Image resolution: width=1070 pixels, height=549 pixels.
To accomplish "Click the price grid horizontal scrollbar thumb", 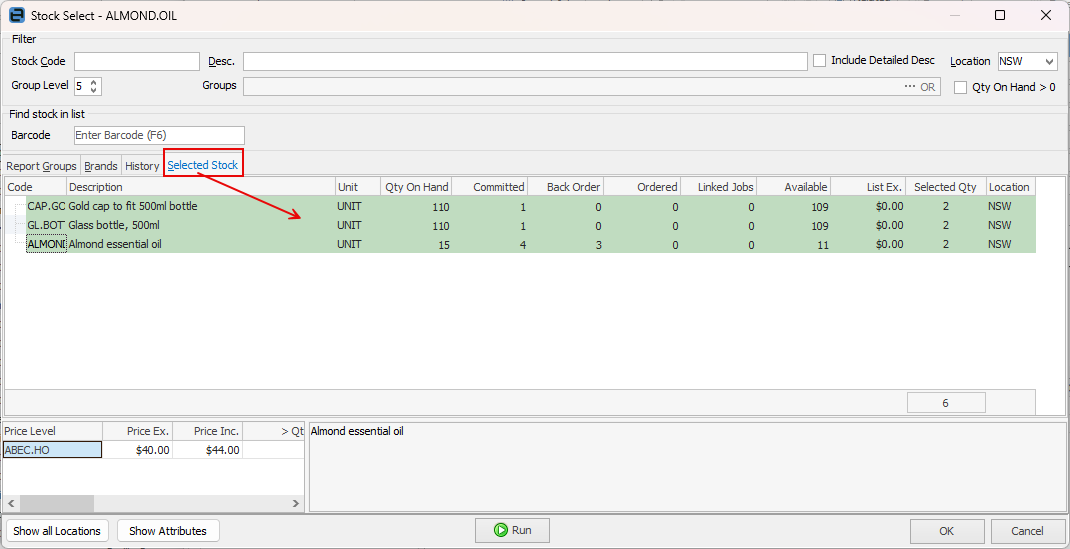I will pyautogui.click(x=57, y=503).
